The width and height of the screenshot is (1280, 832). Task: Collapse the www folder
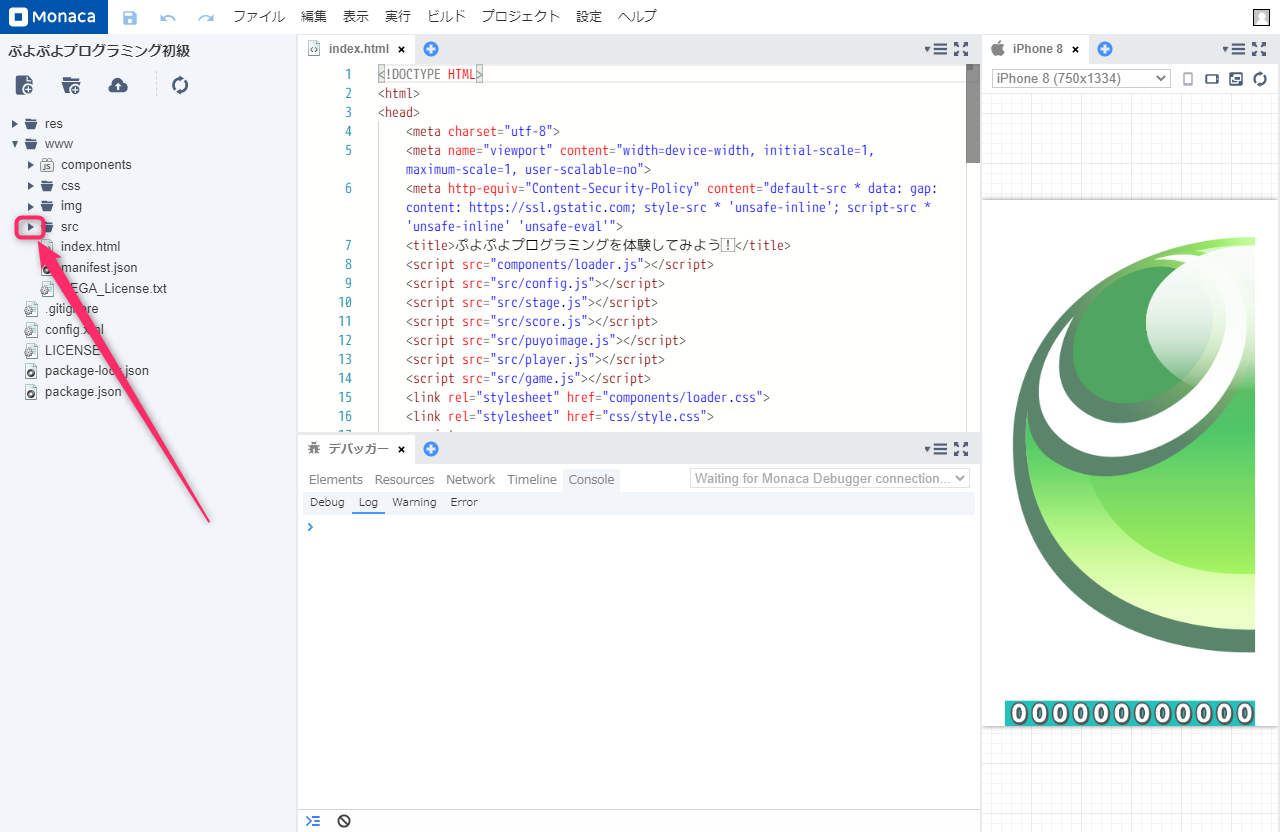pyautogui.click(x=15, y=144)
